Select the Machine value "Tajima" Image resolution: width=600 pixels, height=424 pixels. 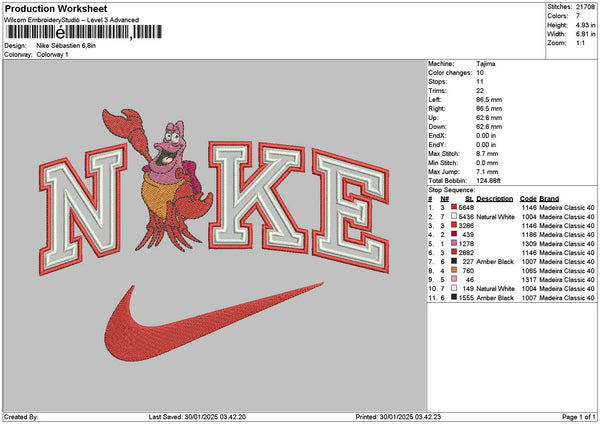[486, 64]
